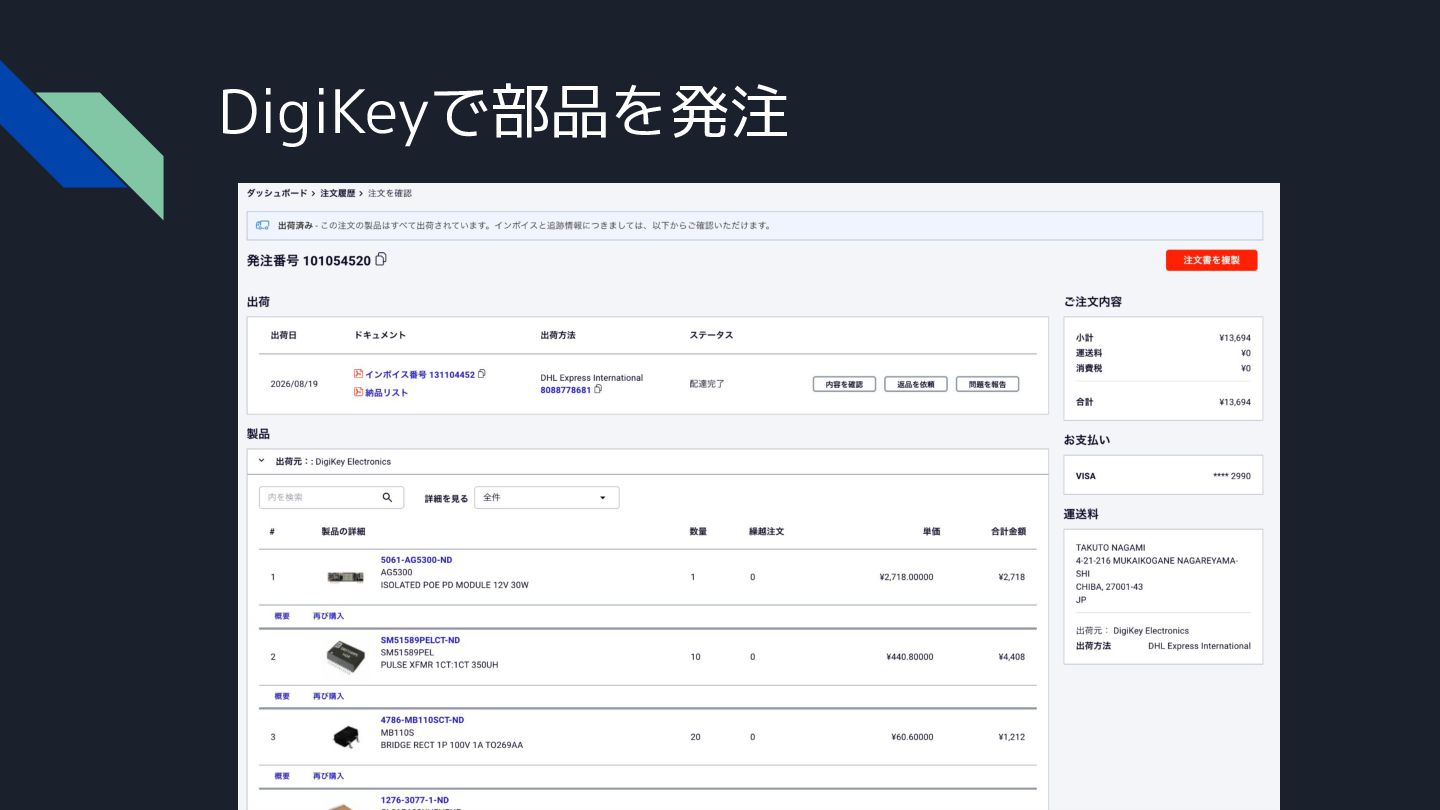Click the line total ¥1,212
Image resolution: width=1440 pixels, height=810 pixels.
click(x=1011, y=737)
